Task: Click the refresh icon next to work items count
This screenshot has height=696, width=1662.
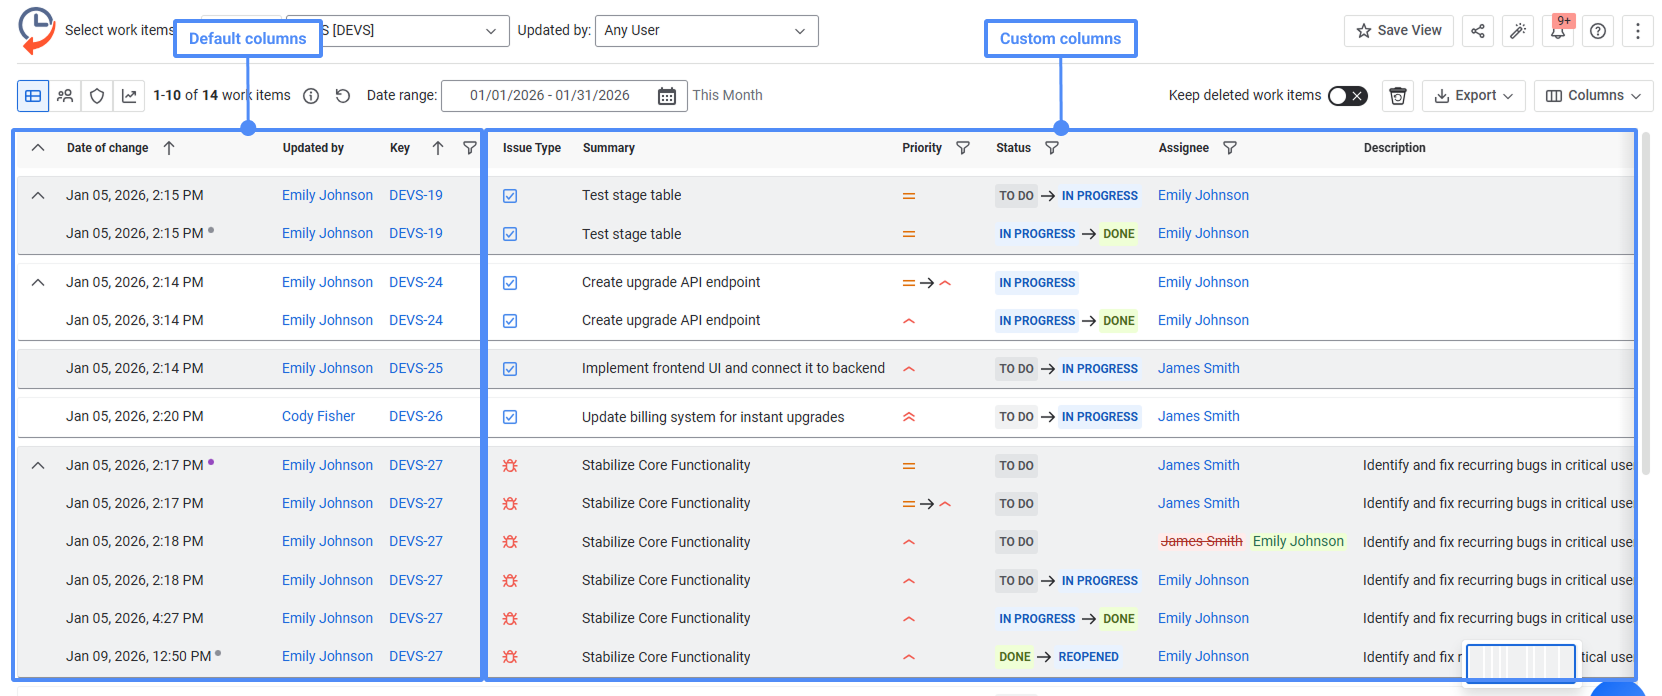Action: click(x=343, y=96)
